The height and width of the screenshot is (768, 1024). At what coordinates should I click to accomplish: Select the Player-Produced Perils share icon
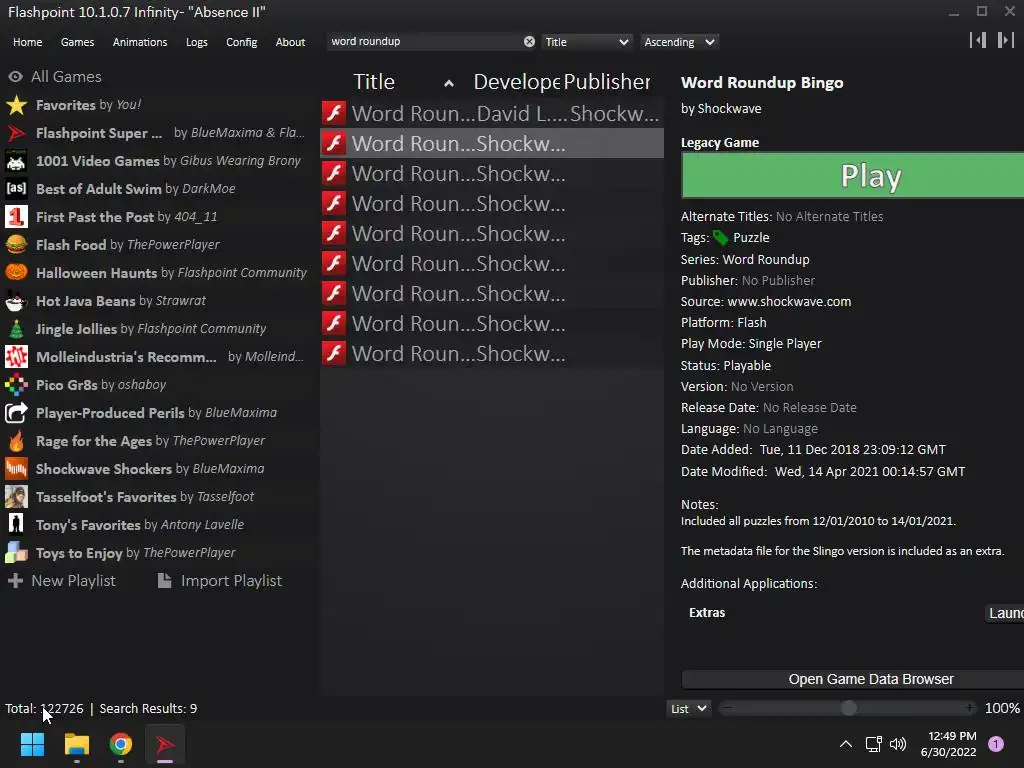tap(16, 413)
